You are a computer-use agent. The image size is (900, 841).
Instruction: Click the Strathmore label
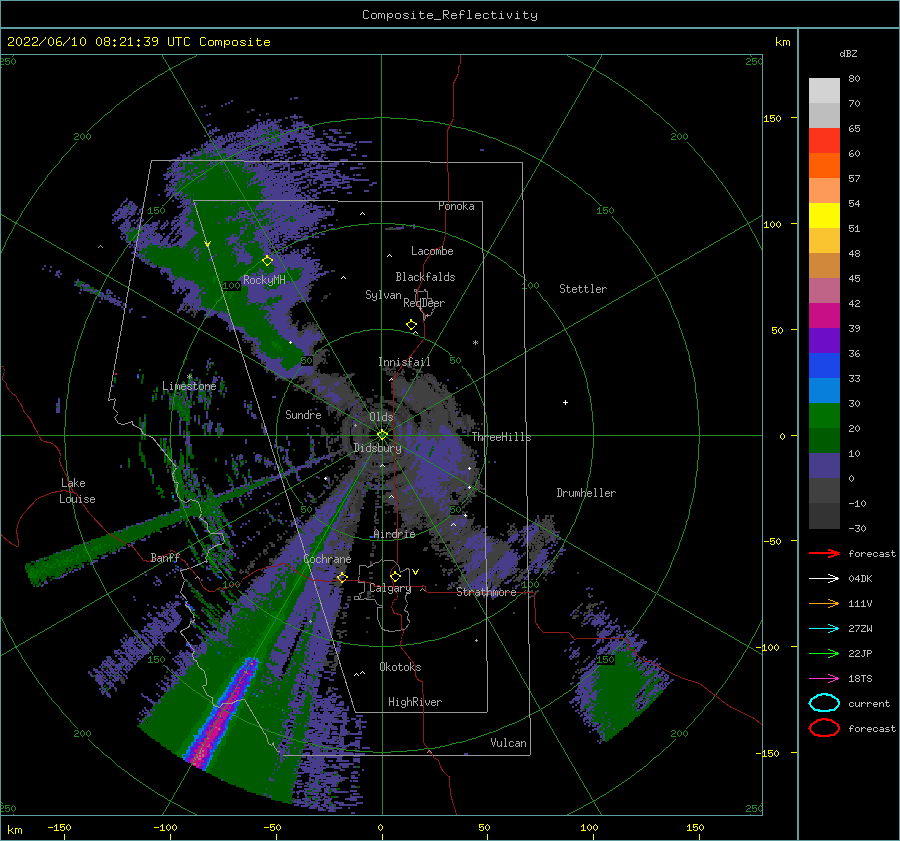486,592
